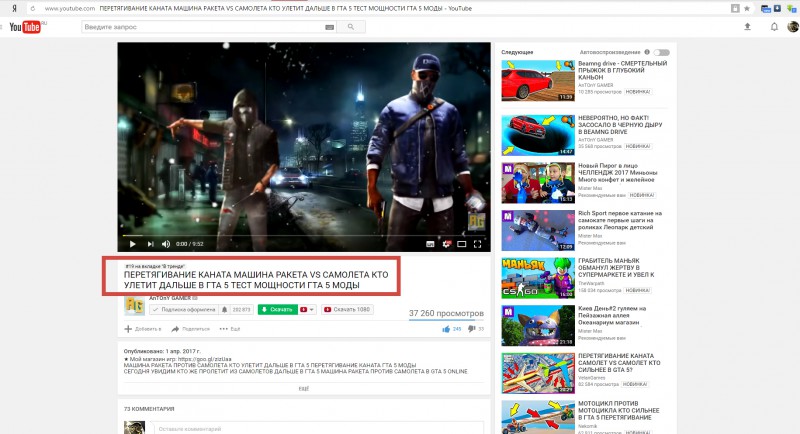Click the upload video arrow icon
Screen dimensions: 800x434
(x=747, y=27)
